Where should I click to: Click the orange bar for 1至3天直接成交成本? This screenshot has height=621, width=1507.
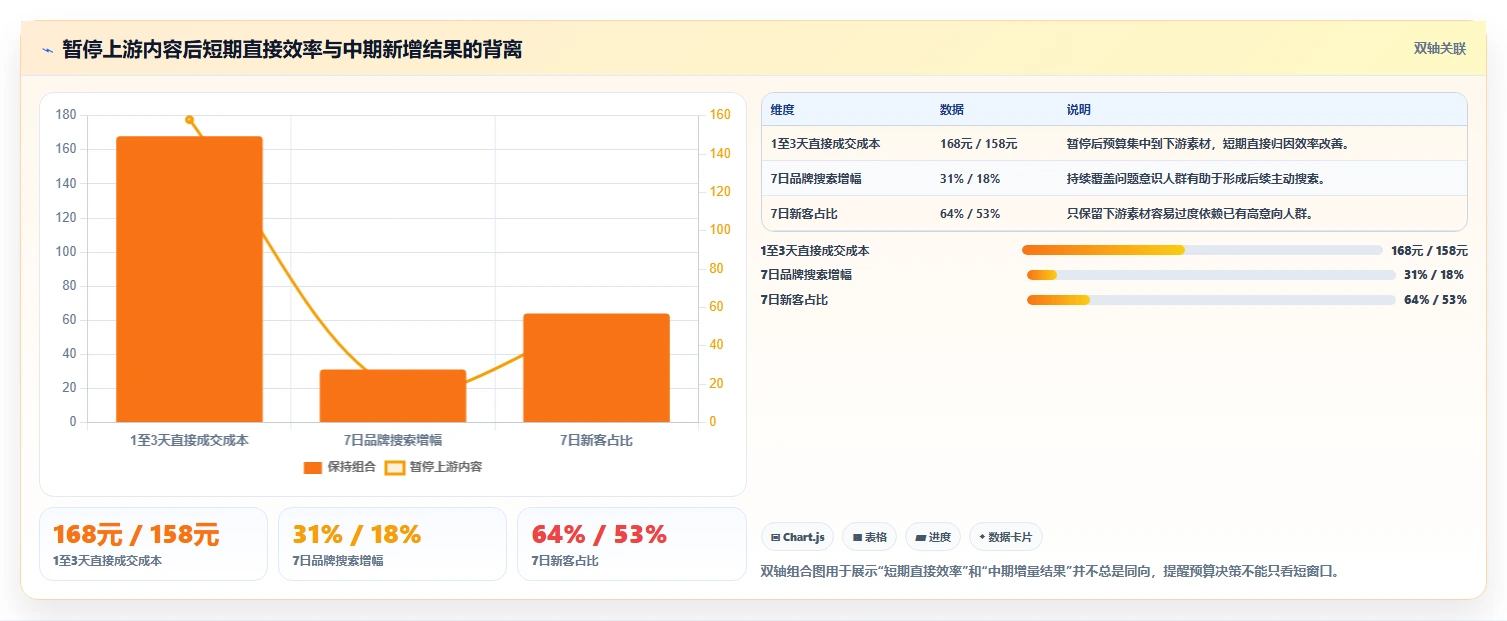tap(189, 279)
